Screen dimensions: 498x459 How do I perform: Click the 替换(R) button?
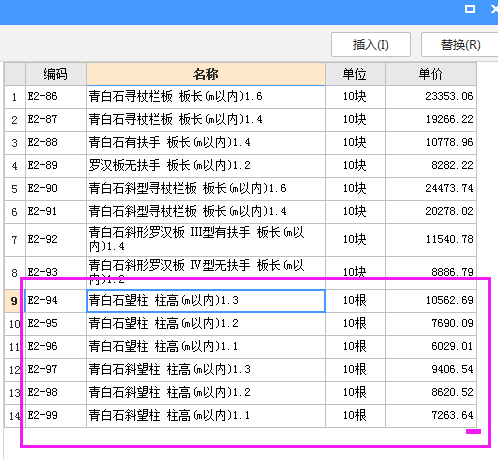tap(460, 45)
